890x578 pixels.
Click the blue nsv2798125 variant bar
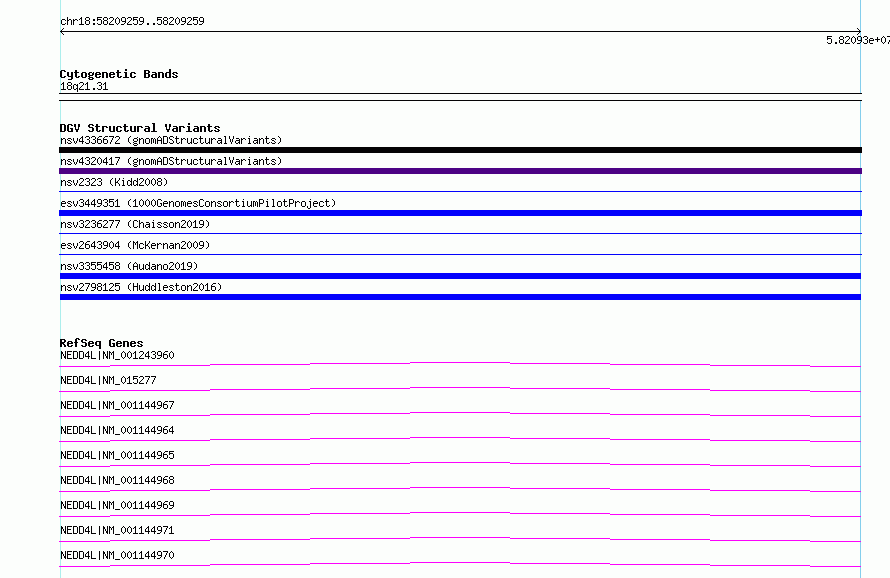pyautogui.click(x=460, y=297)
